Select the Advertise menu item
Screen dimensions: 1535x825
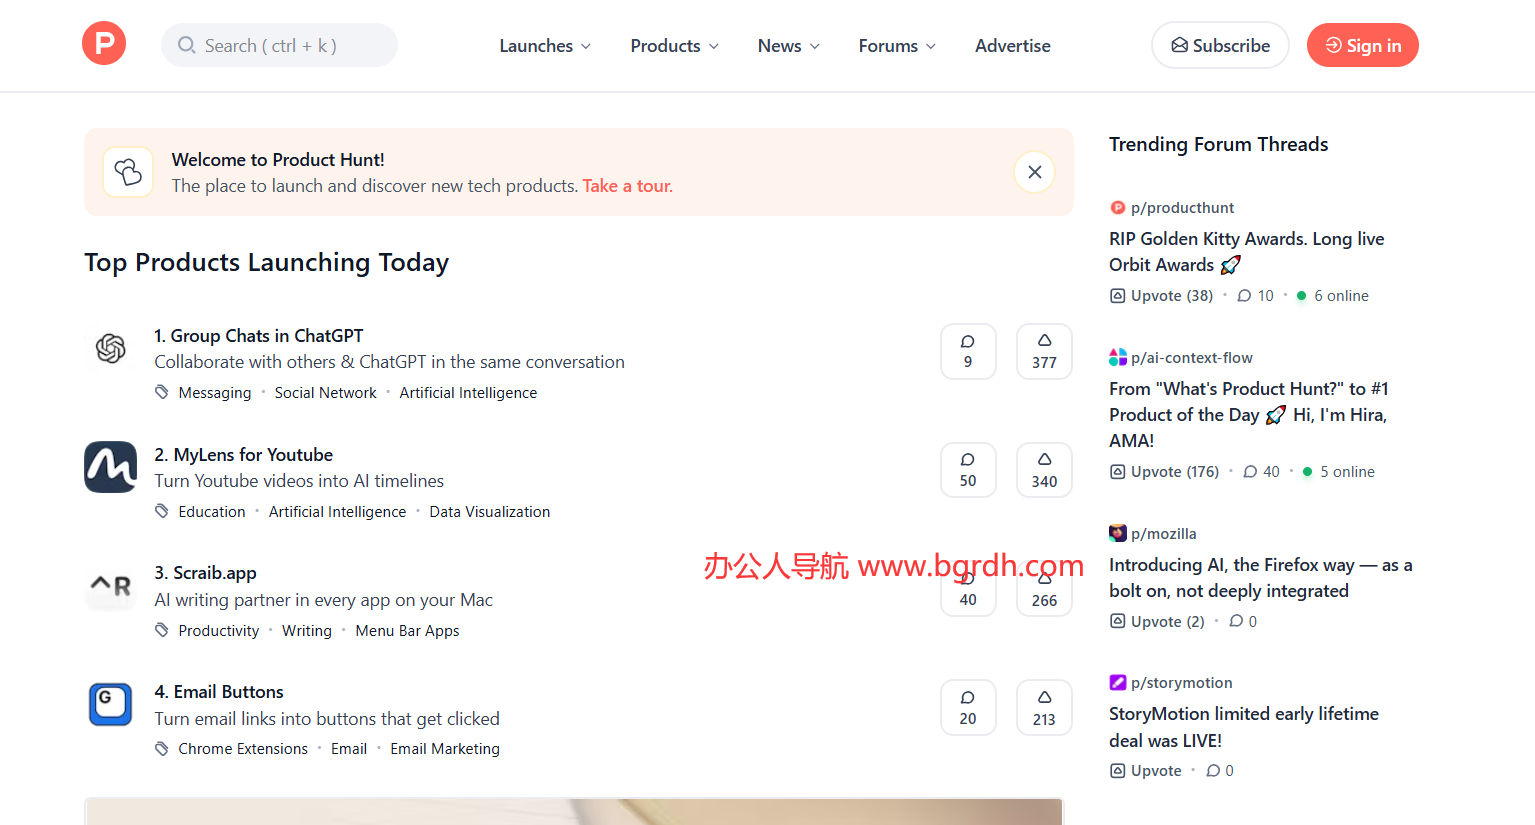pyautogui.click(x=1012, y=45)
